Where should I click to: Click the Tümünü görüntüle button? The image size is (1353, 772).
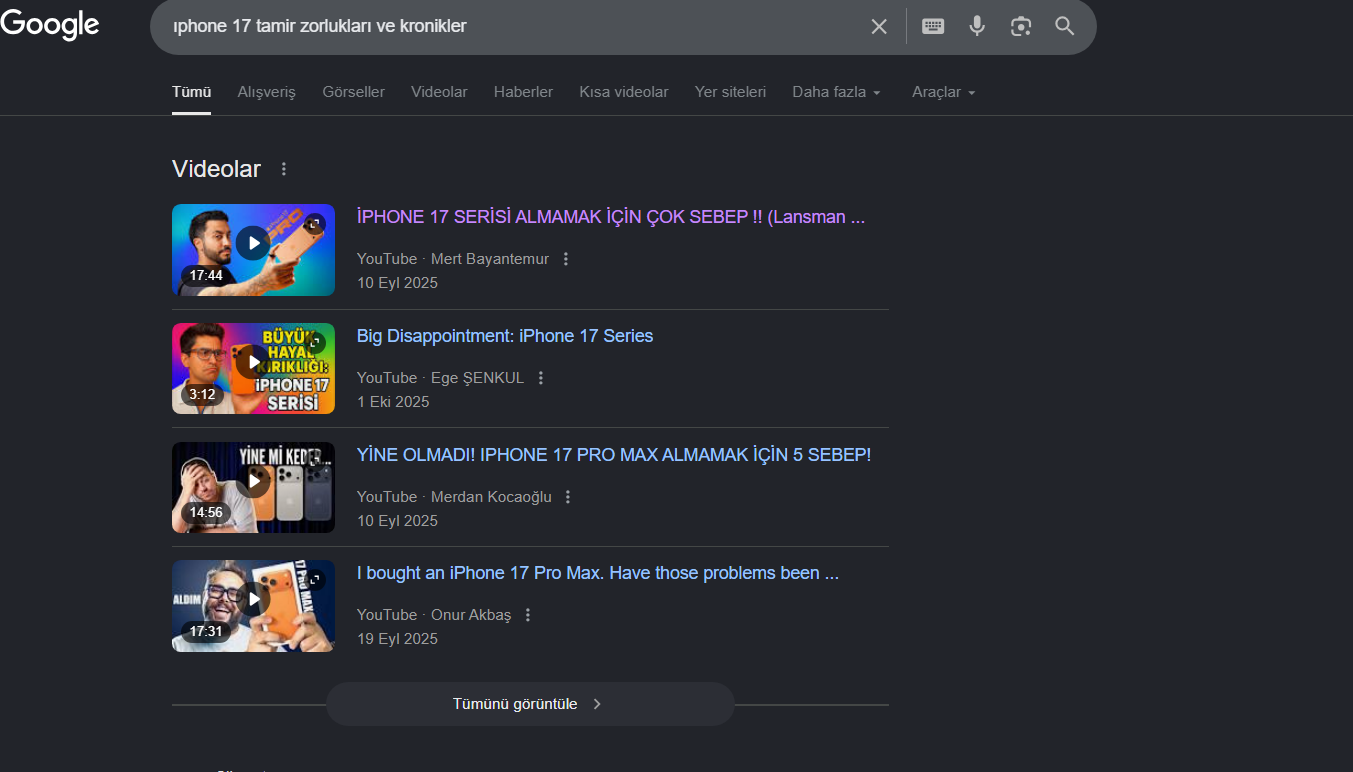530,704
